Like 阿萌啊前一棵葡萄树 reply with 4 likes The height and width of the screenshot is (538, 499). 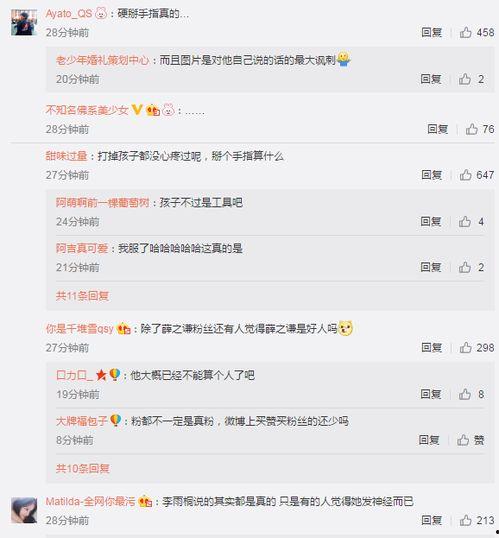tap(465, 222)
